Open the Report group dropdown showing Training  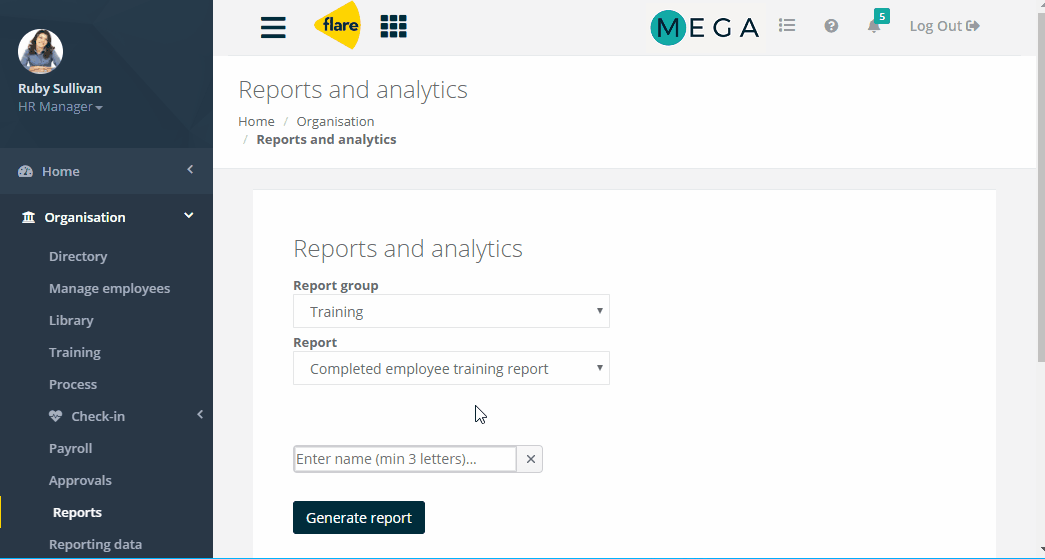451,311
